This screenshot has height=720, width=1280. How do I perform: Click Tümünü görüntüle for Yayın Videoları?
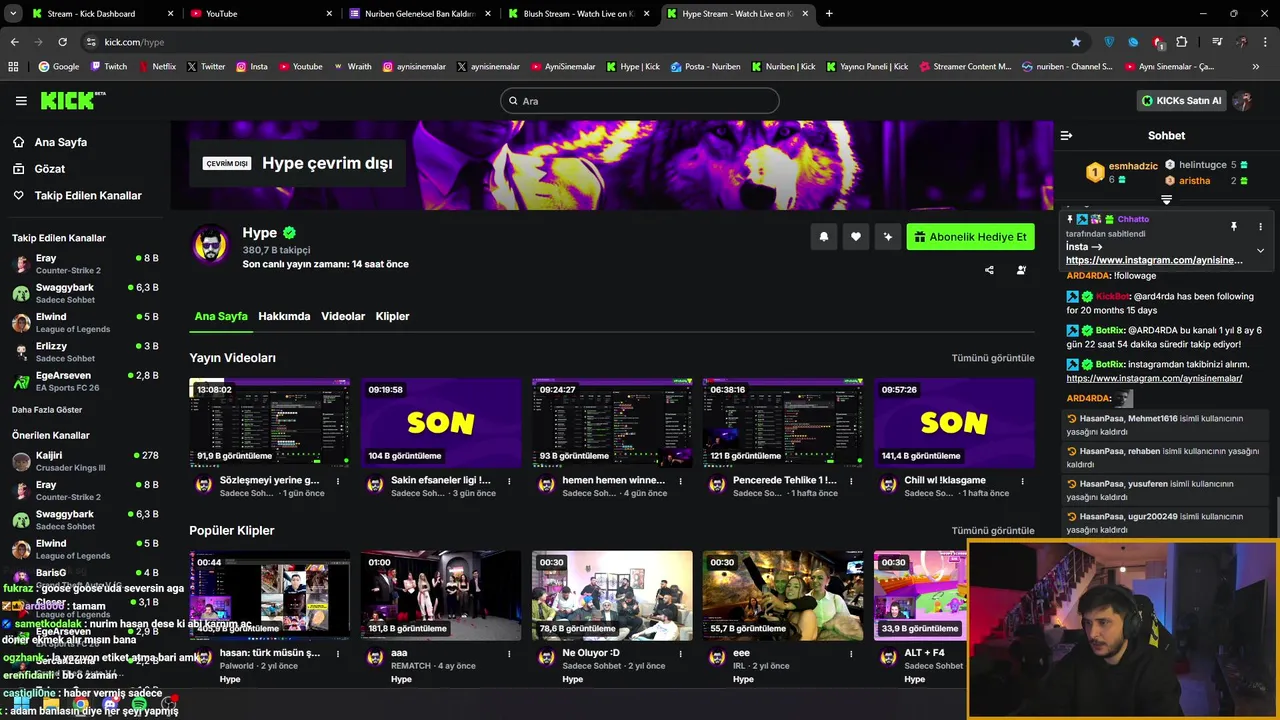pyautogui.click(x=993, y=358)
